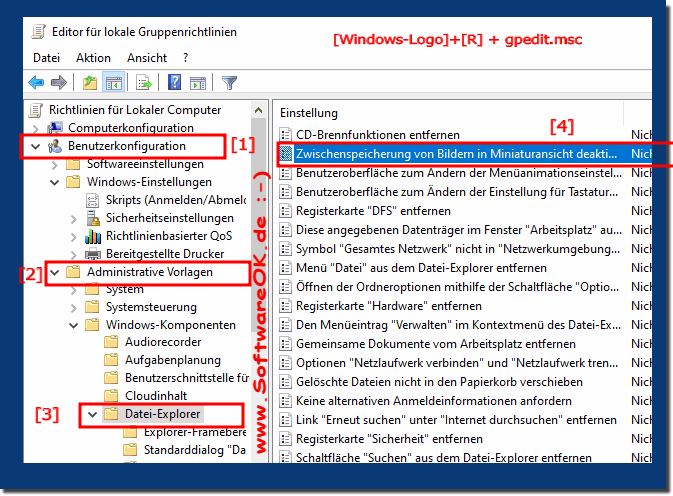Select Benutzeroberfläche zum Ändern der Einstellung für Tastatur policy

(x=457, y=192)
